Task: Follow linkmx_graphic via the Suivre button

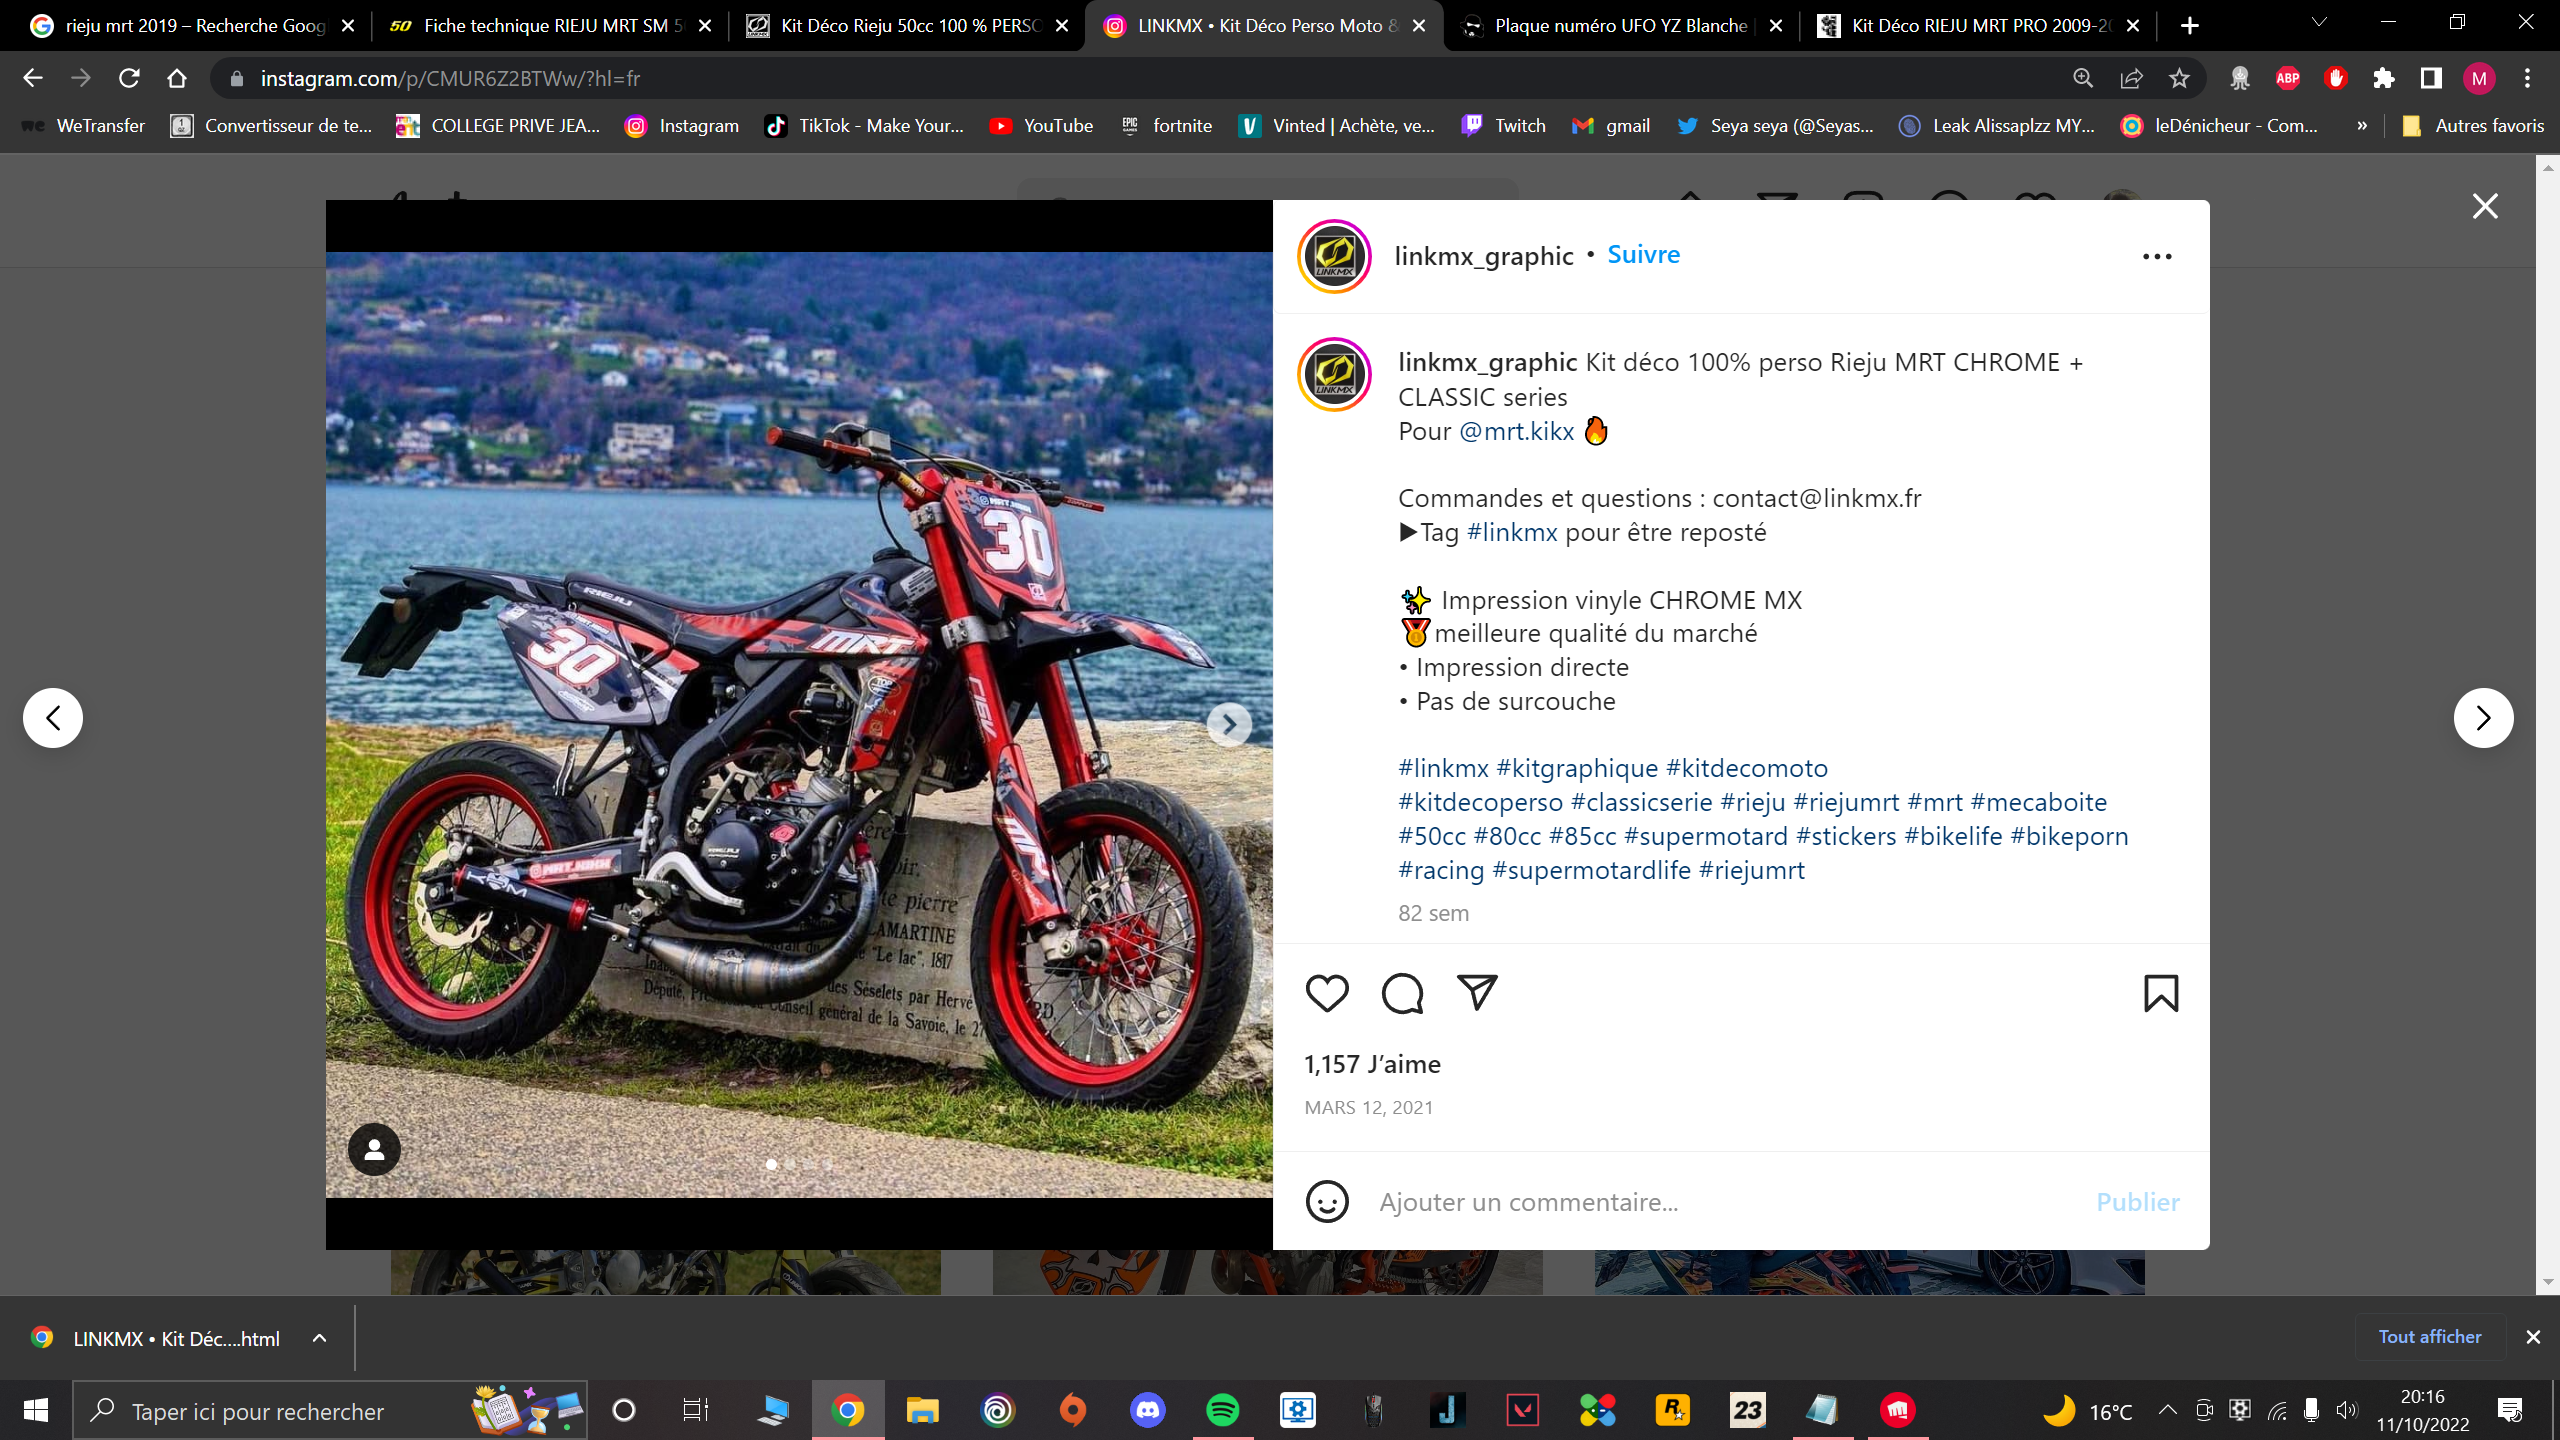Action: tap(1643, 255)
